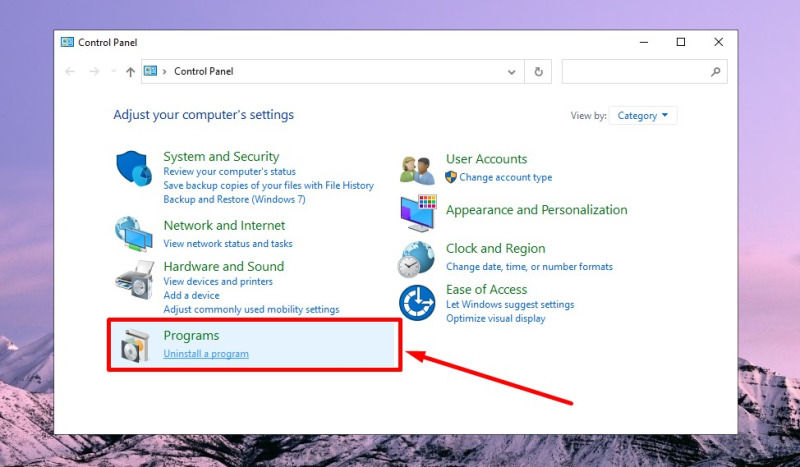
Task: Click the Uninstall a program link
Action: 206,354
